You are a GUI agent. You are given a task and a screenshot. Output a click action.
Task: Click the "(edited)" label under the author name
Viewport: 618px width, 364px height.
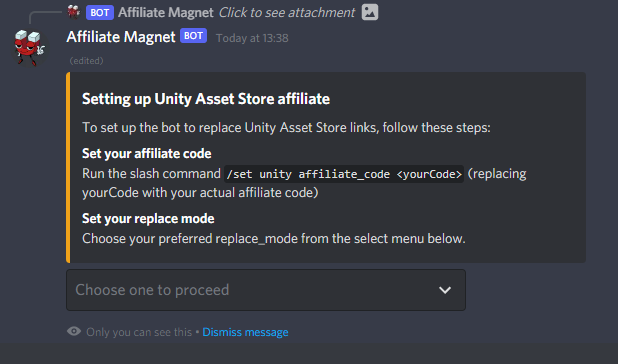(86, 61)
